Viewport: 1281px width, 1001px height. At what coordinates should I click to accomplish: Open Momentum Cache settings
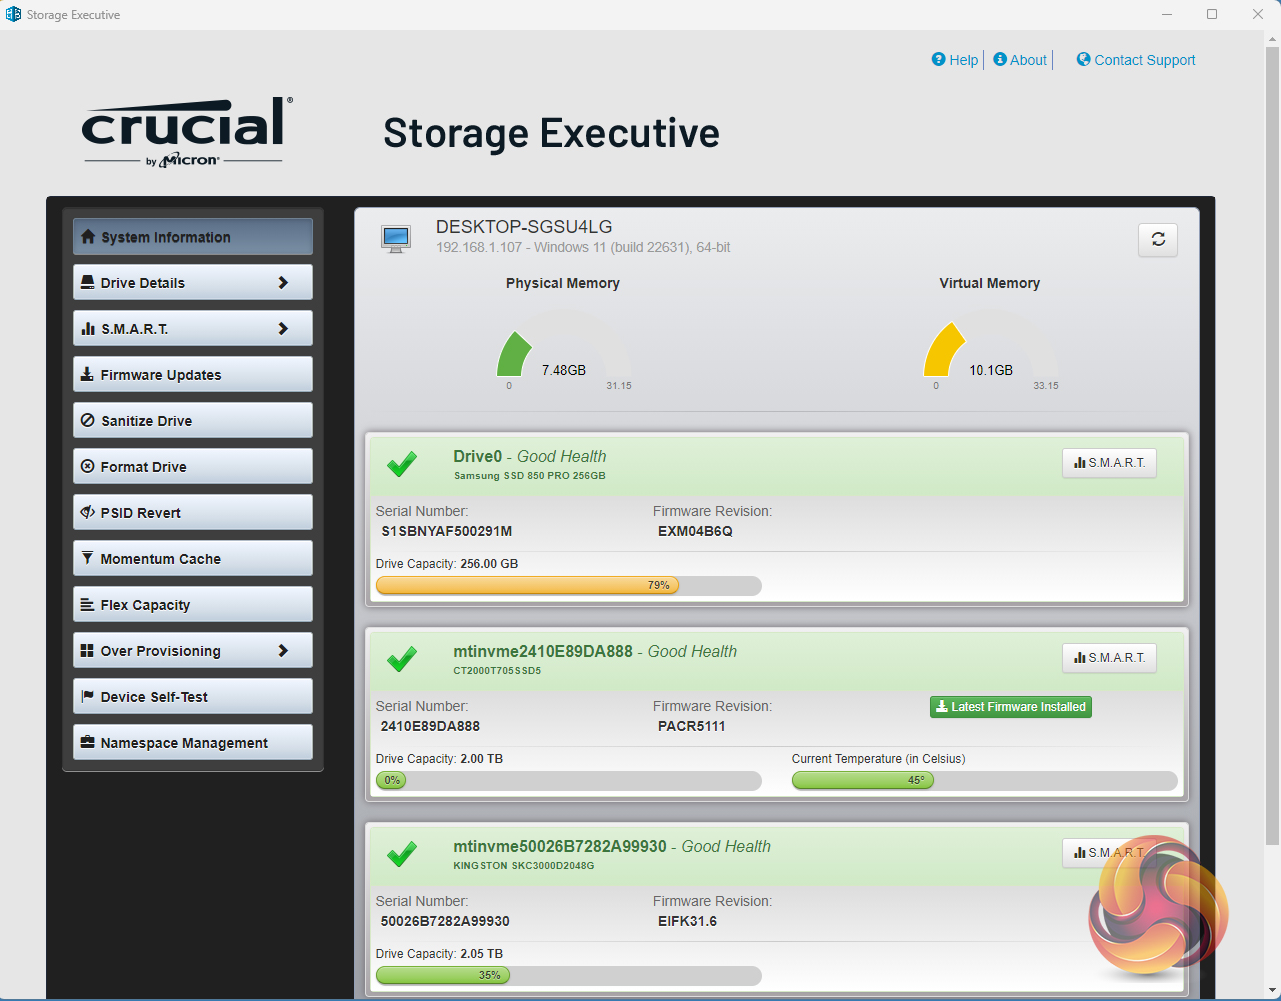pos(192,559)
